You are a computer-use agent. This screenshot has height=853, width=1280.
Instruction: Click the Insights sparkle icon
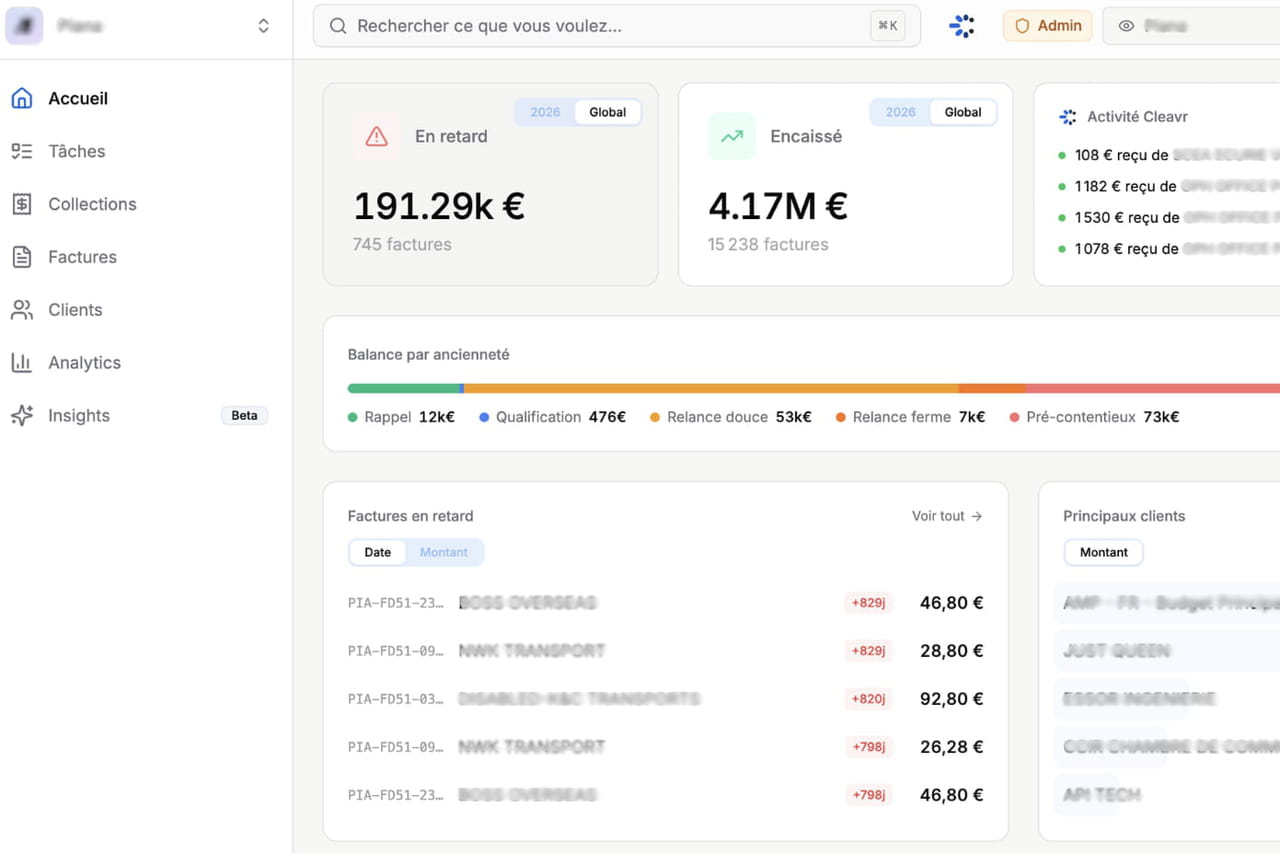coord(21,416)
